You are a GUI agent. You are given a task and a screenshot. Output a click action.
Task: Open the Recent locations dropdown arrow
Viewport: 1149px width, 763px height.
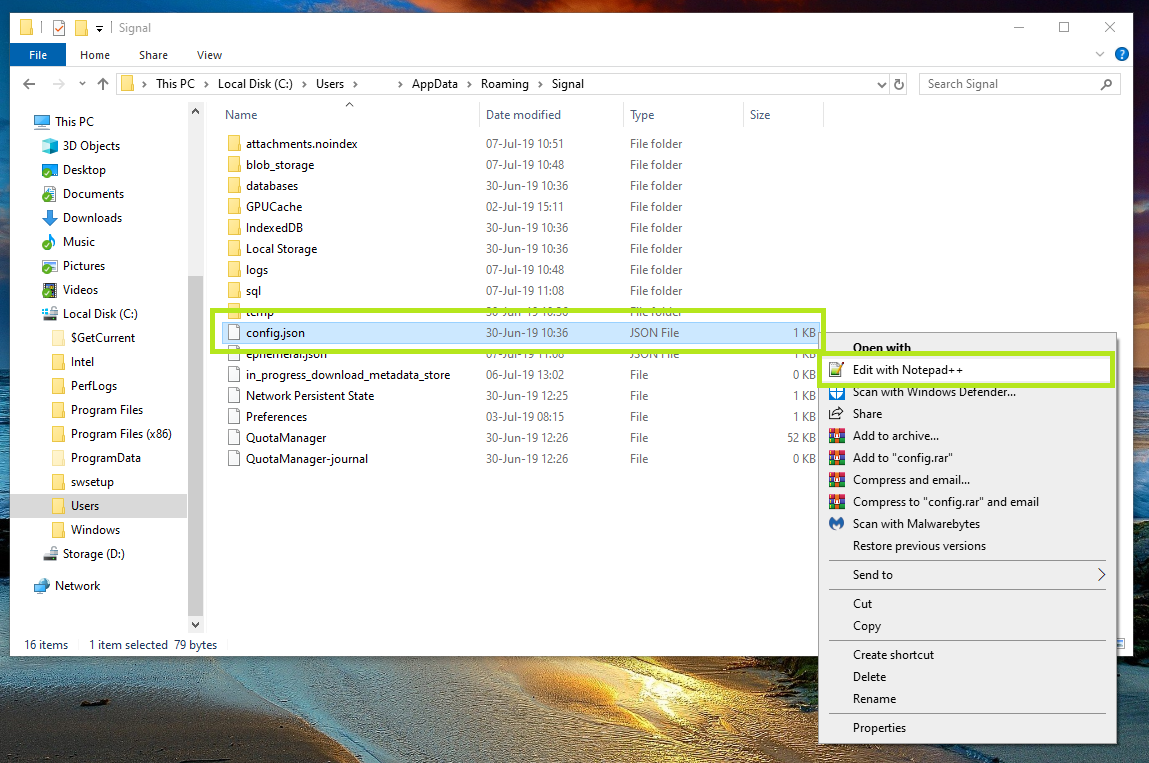(x=82, y=84)
